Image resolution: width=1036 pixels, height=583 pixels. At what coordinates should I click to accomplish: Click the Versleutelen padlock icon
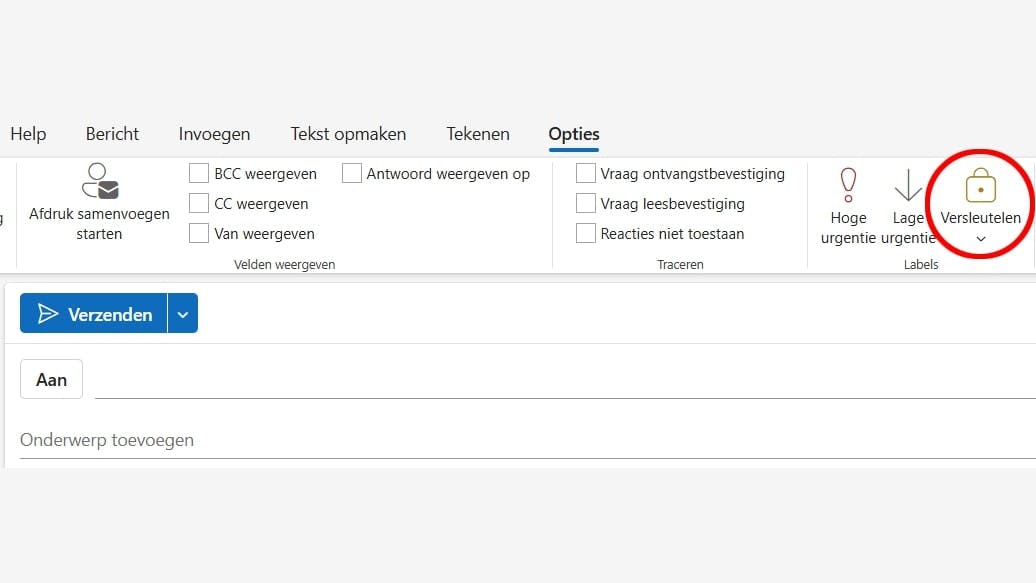(x=980, y=186)
